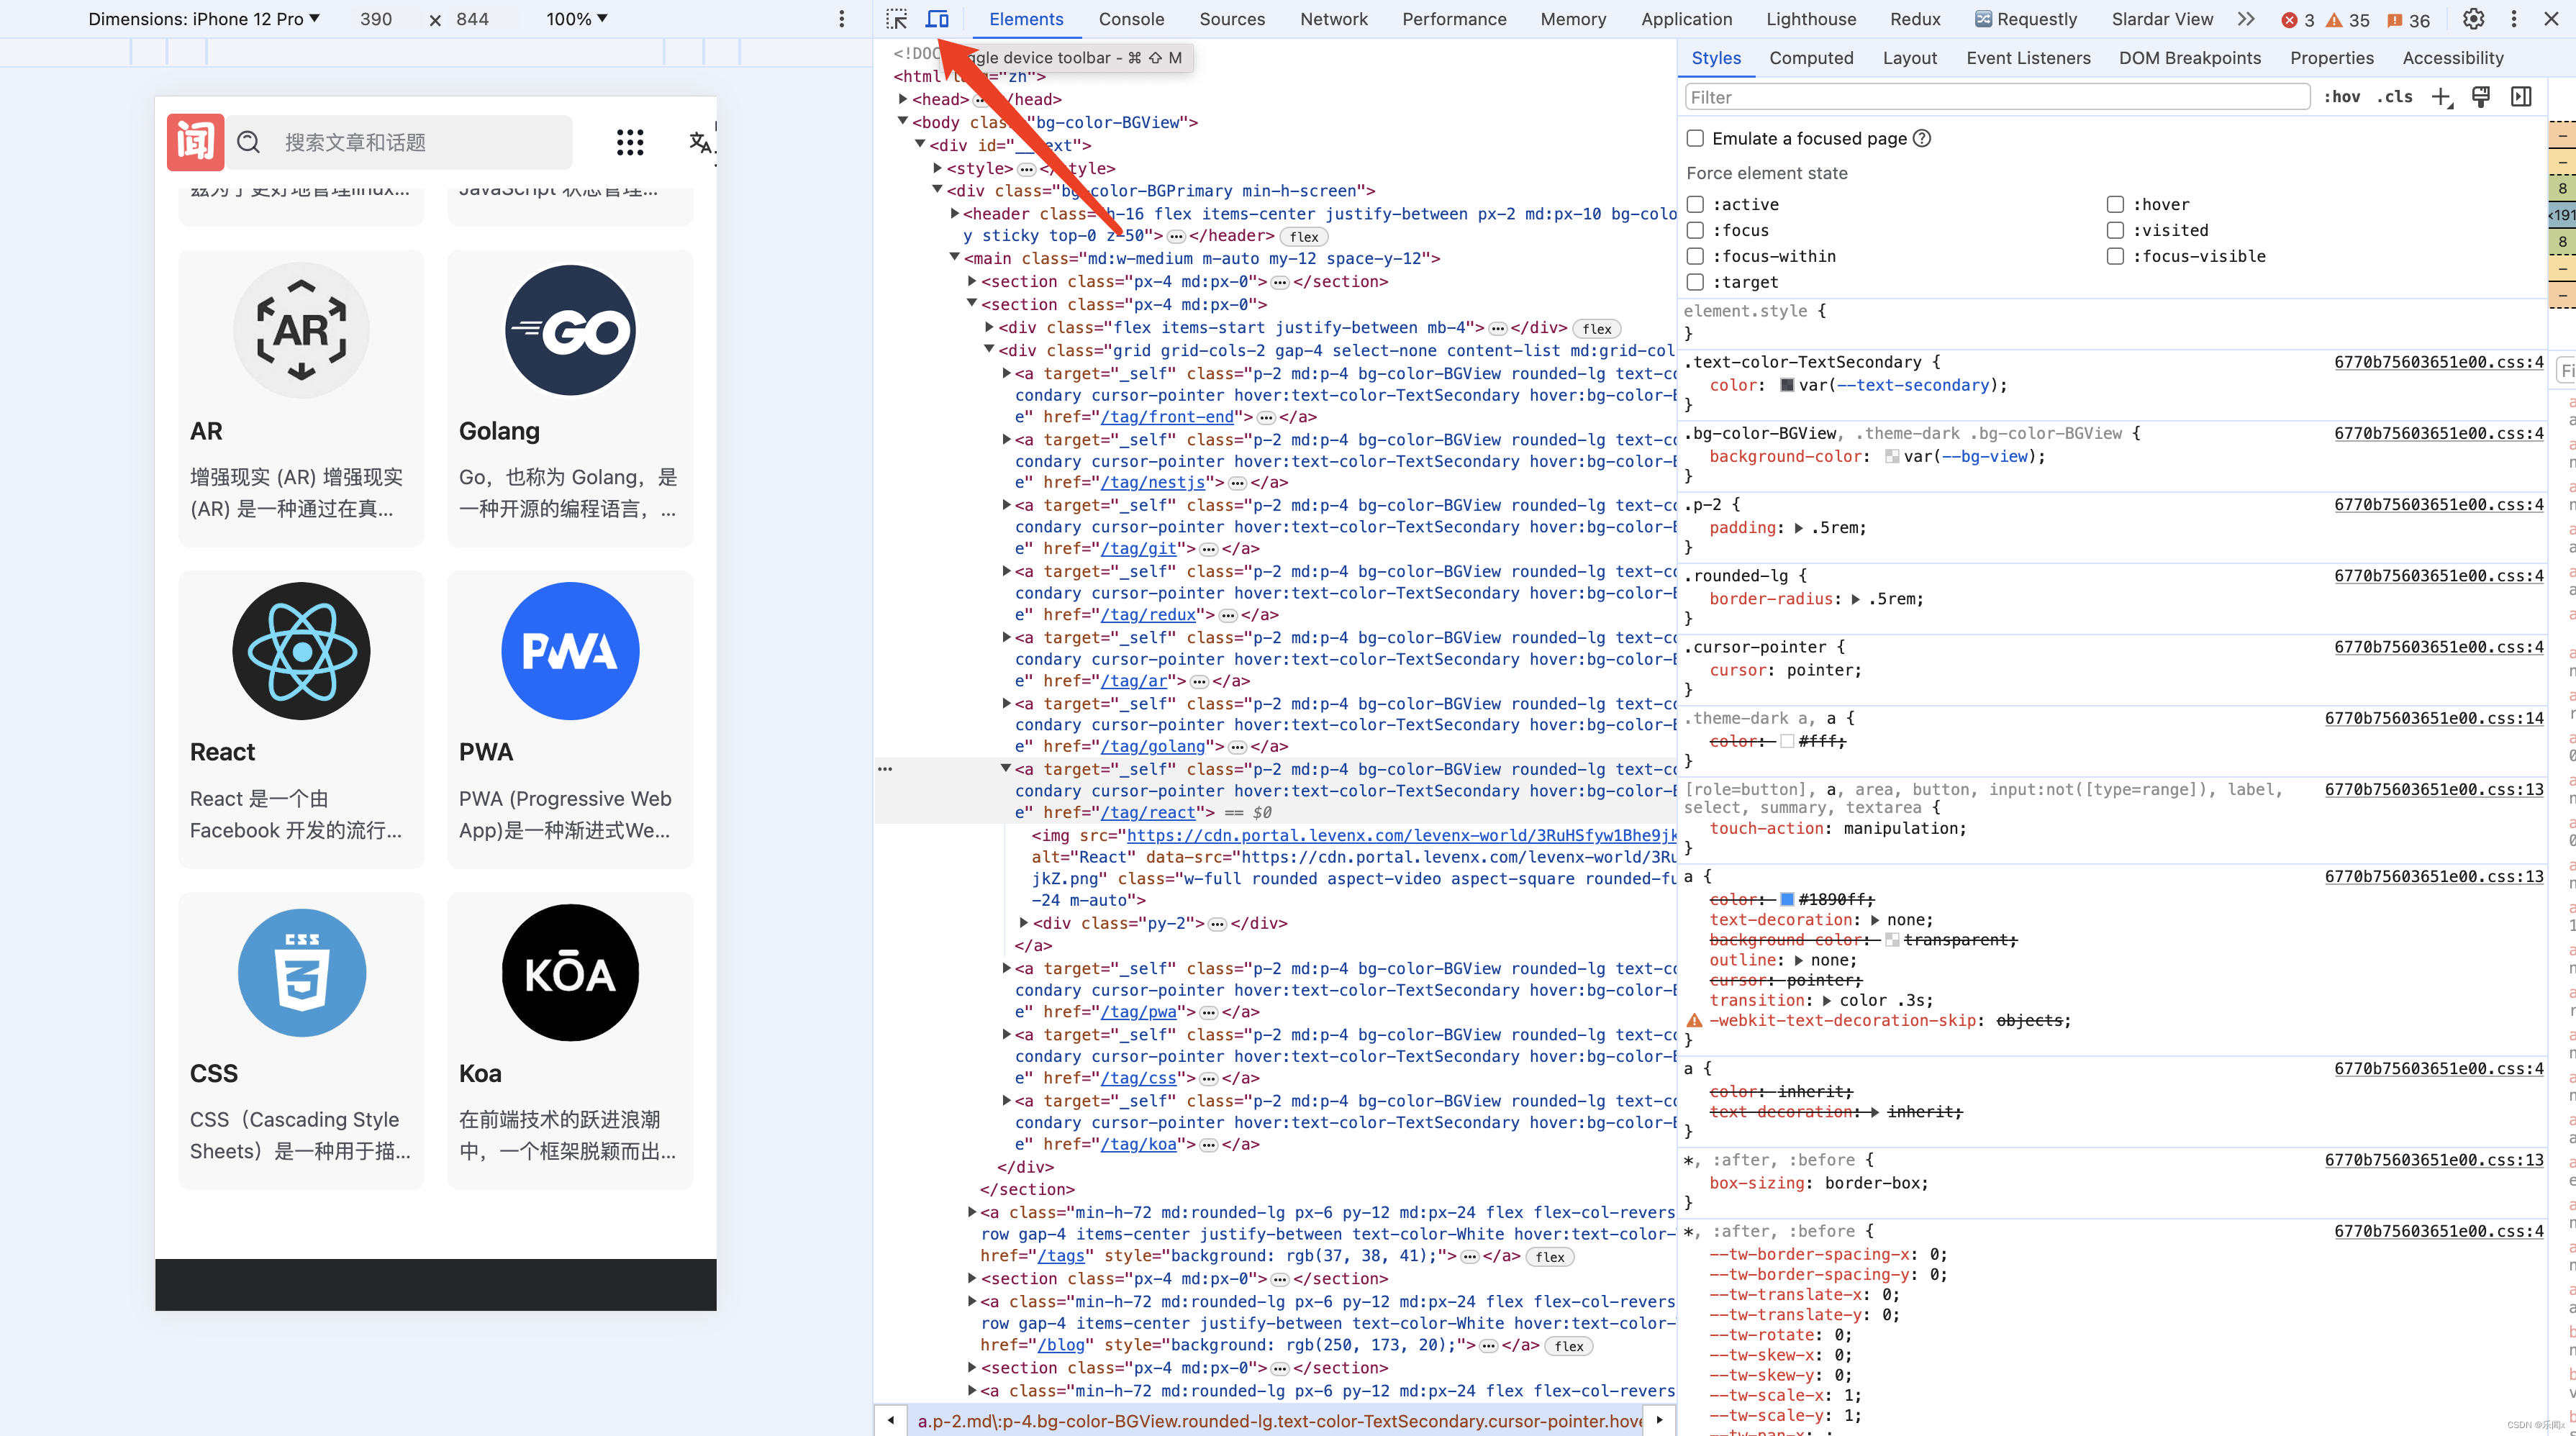Click the red errors count badge
This screenshot has width=2576, height=1436.
tap(2298, 20)
